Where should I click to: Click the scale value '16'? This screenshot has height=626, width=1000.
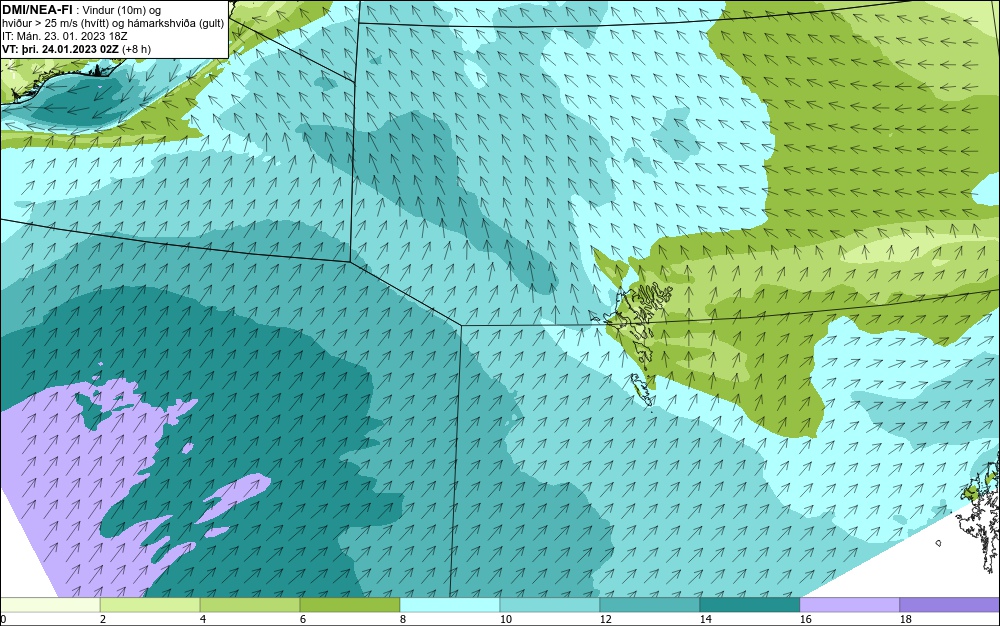coord(805,619)
